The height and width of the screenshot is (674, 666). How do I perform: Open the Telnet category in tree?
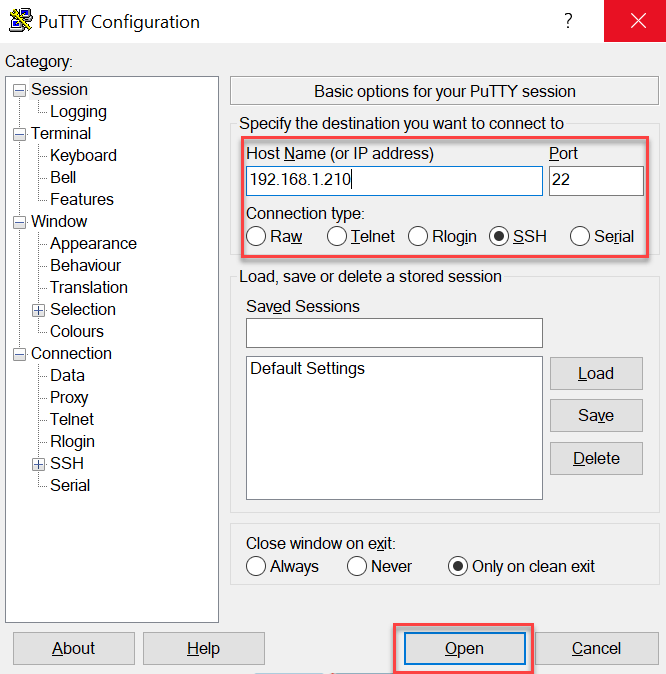(x=72, y=420)
